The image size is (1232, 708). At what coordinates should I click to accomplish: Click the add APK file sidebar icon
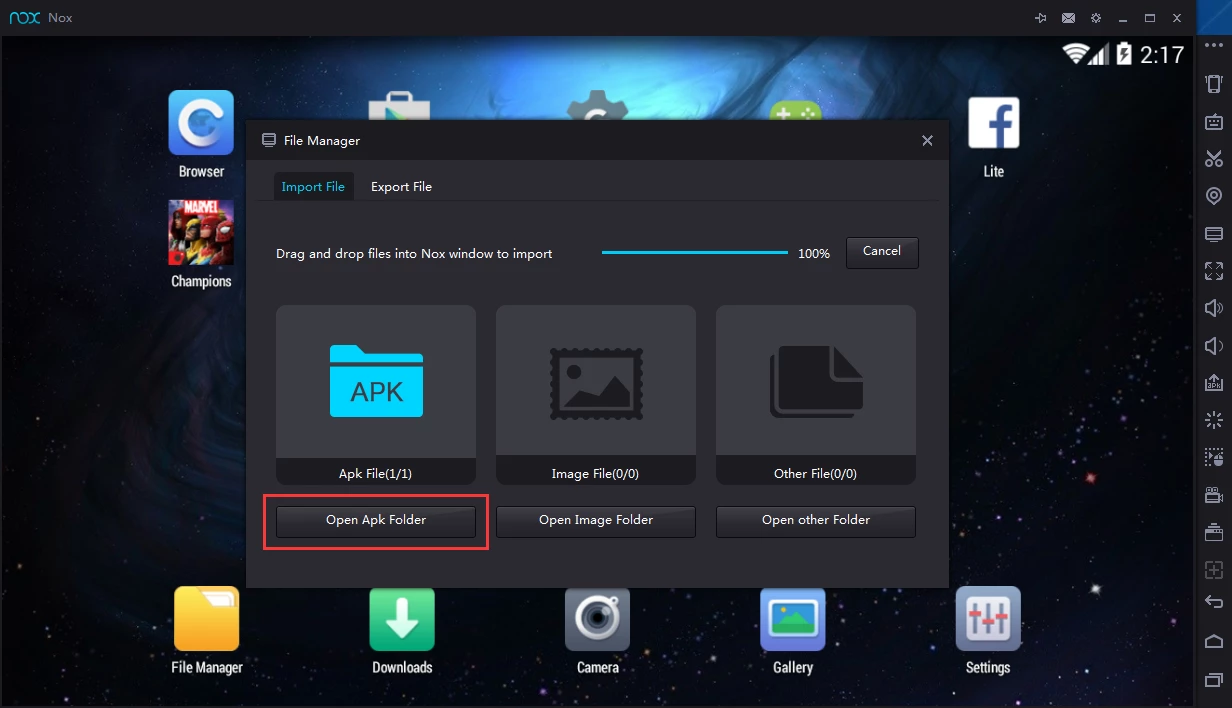1214,383
